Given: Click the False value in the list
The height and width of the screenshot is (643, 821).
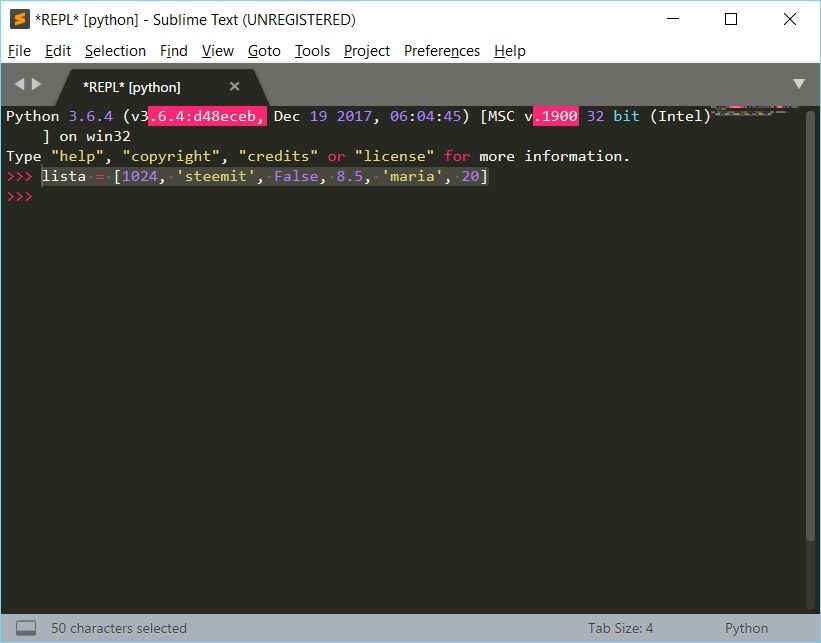Looking at the screenshot, I should [x=296, y=176].
